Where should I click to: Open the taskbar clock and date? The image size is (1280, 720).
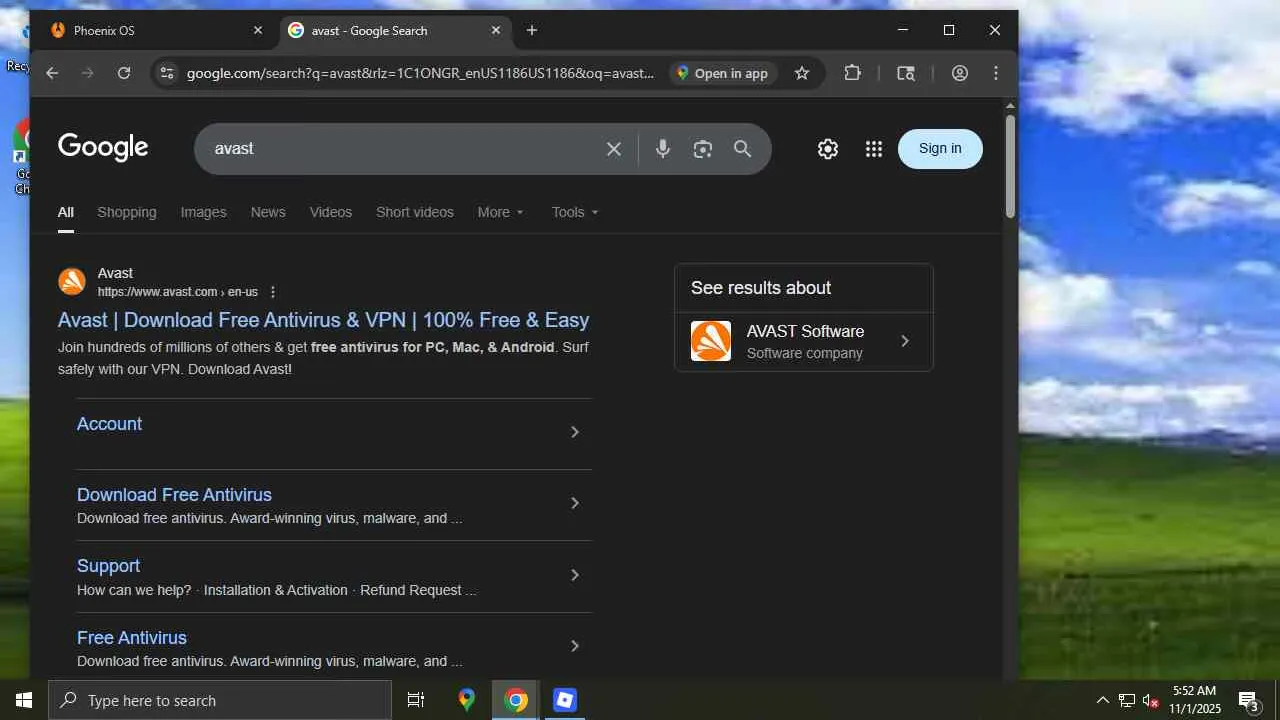pos(1195,700)
